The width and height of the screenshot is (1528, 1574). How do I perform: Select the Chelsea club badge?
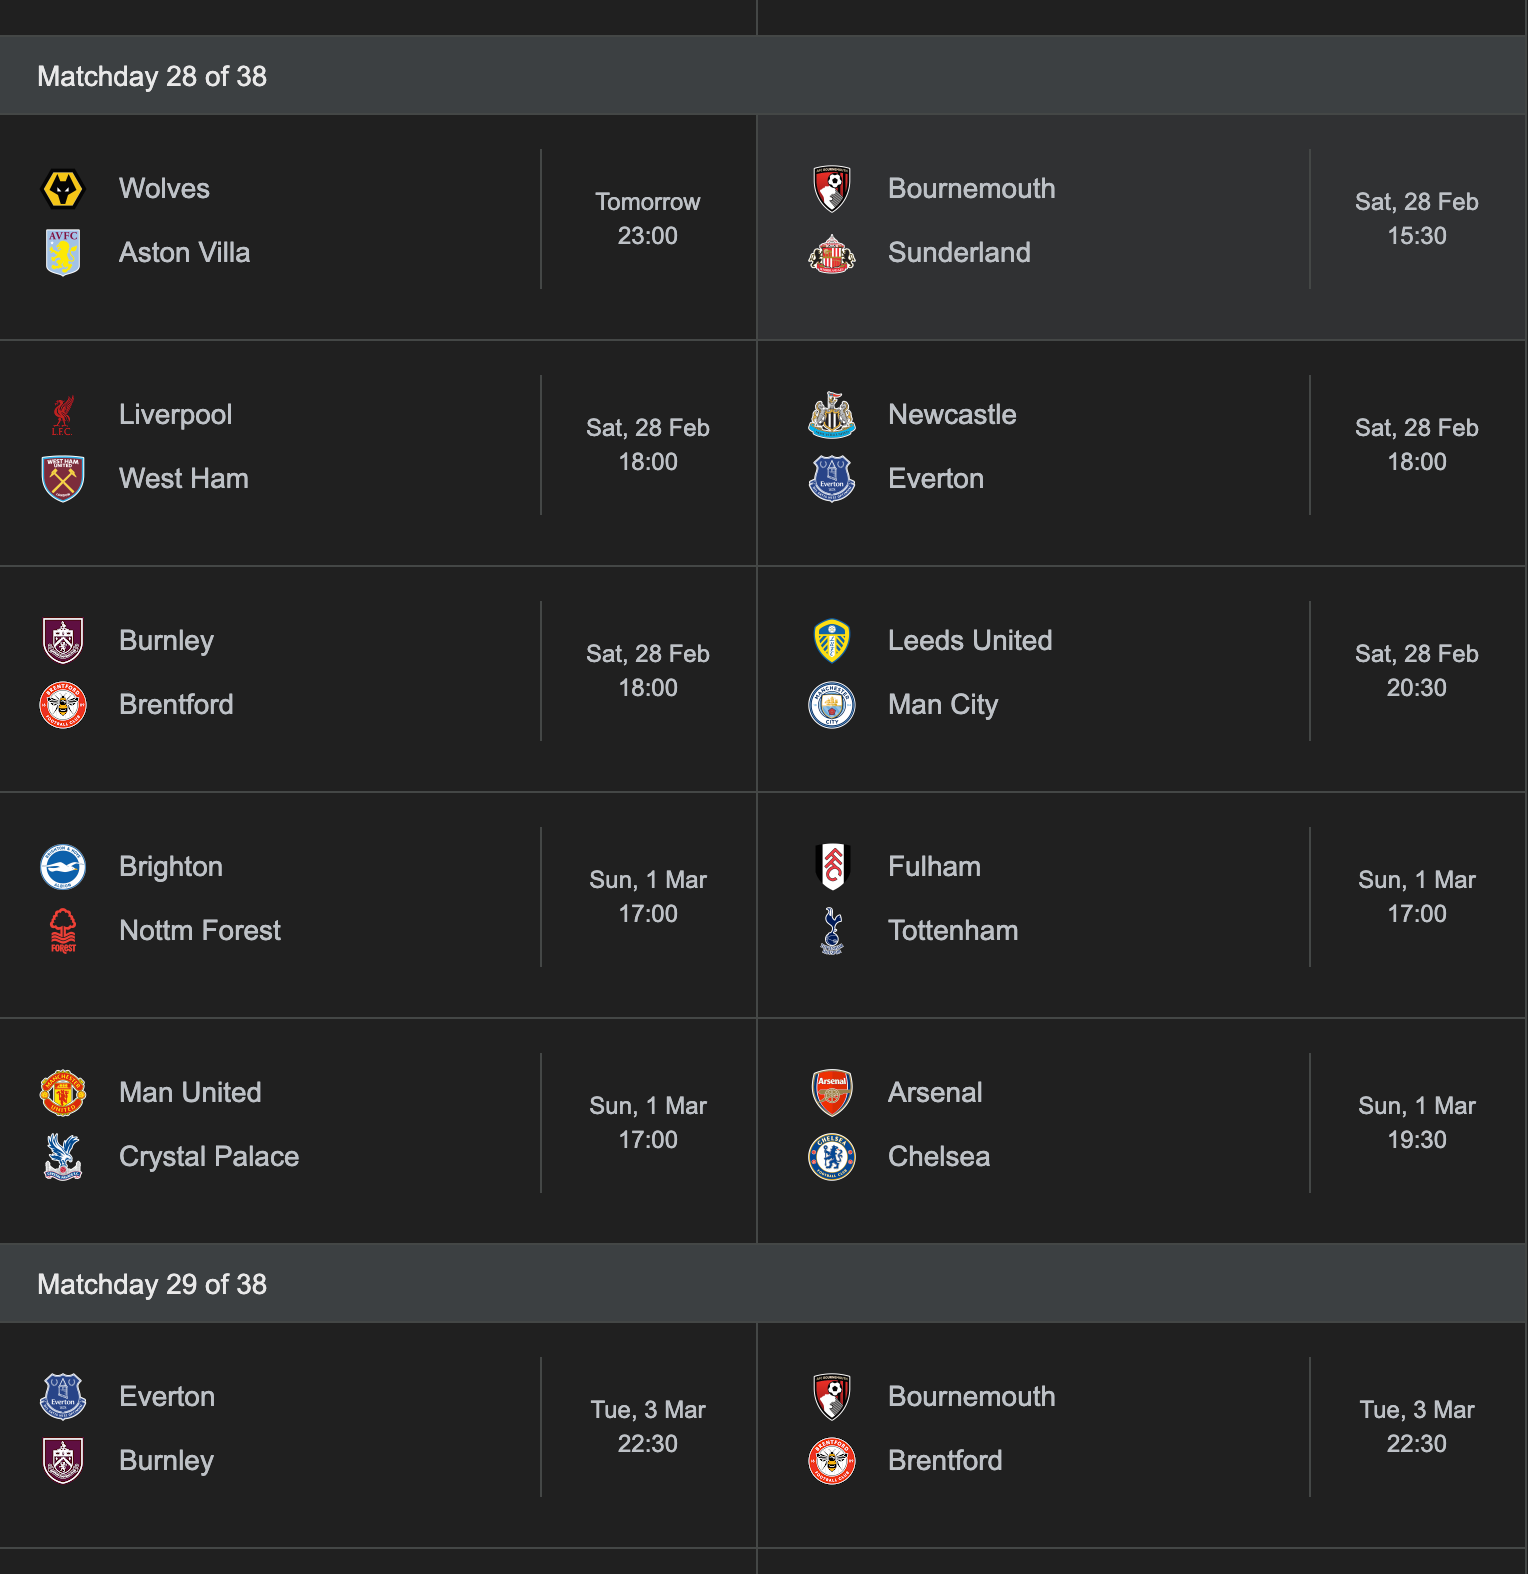[832, 1156]
